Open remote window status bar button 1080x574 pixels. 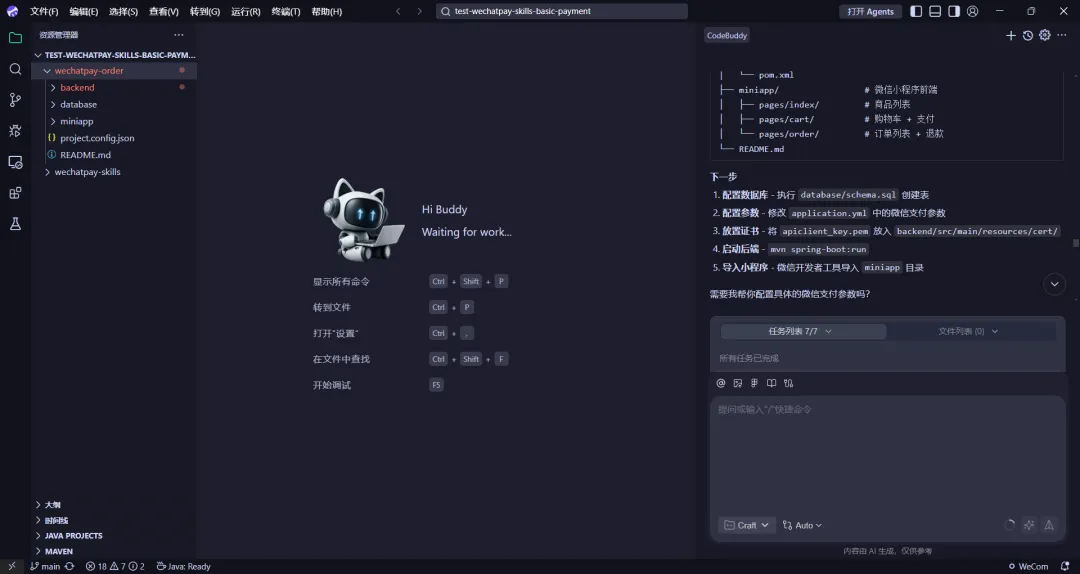pos(12,566)
